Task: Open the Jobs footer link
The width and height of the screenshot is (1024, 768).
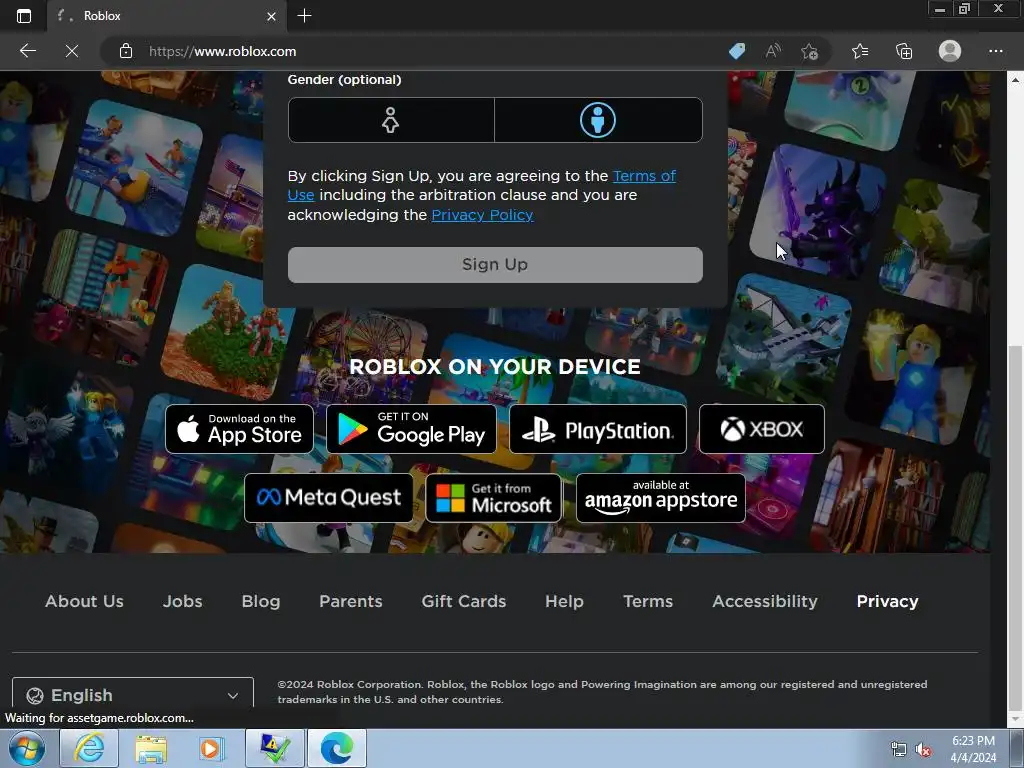Action: [182, 601]
